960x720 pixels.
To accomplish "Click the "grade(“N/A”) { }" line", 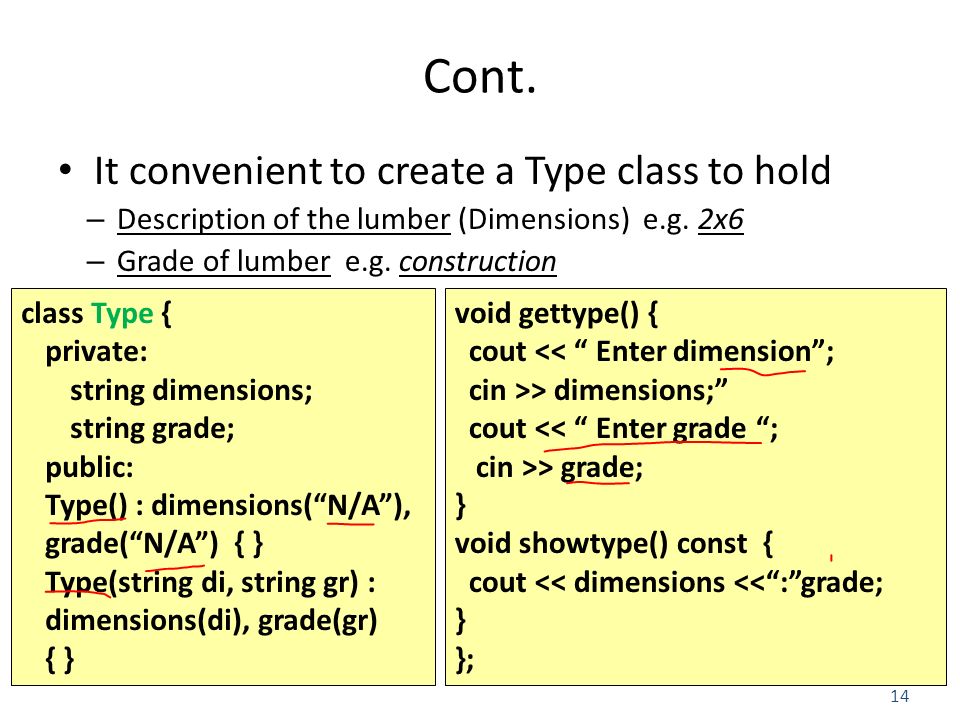I will coord(154,544).
